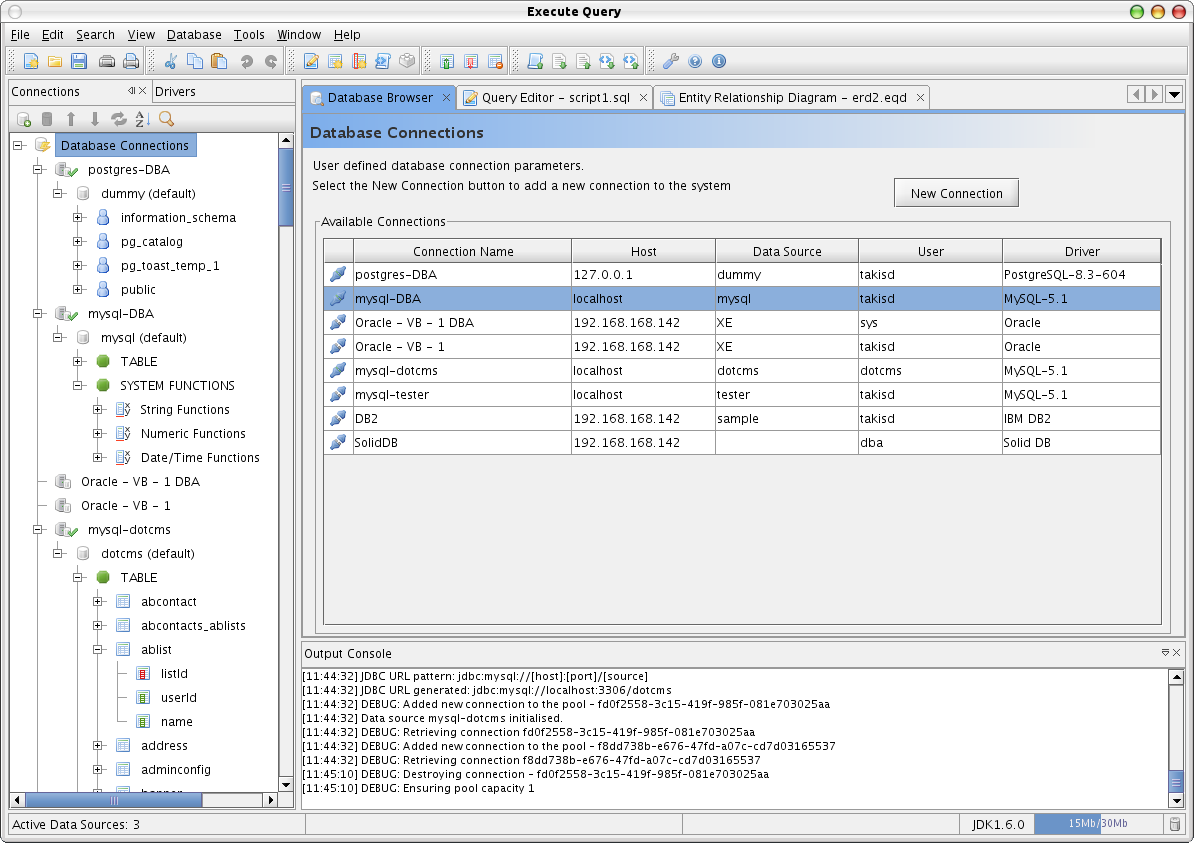Collapse the SYSTEM FUNCTIONS node

[x=78, y=385]
